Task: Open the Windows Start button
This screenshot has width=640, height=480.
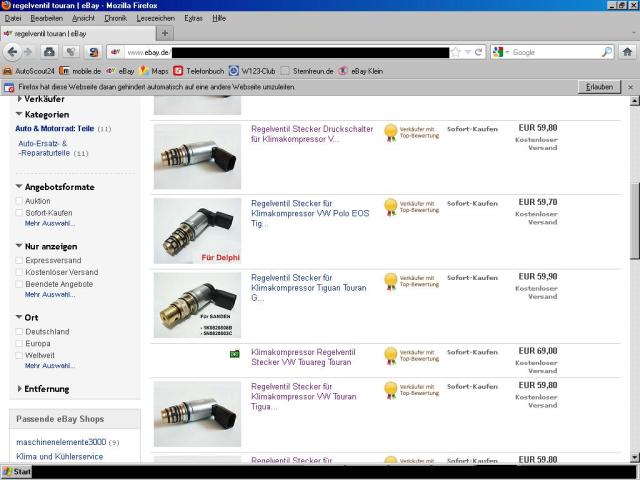Action: (x=17, y=472)
